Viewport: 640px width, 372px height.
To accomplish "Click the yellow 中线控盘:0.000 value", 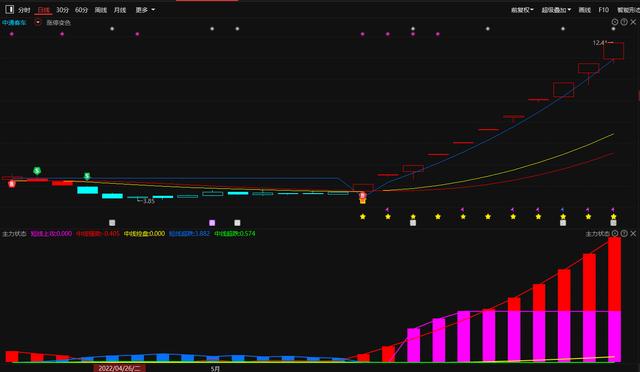I will (x=144, y=234).
